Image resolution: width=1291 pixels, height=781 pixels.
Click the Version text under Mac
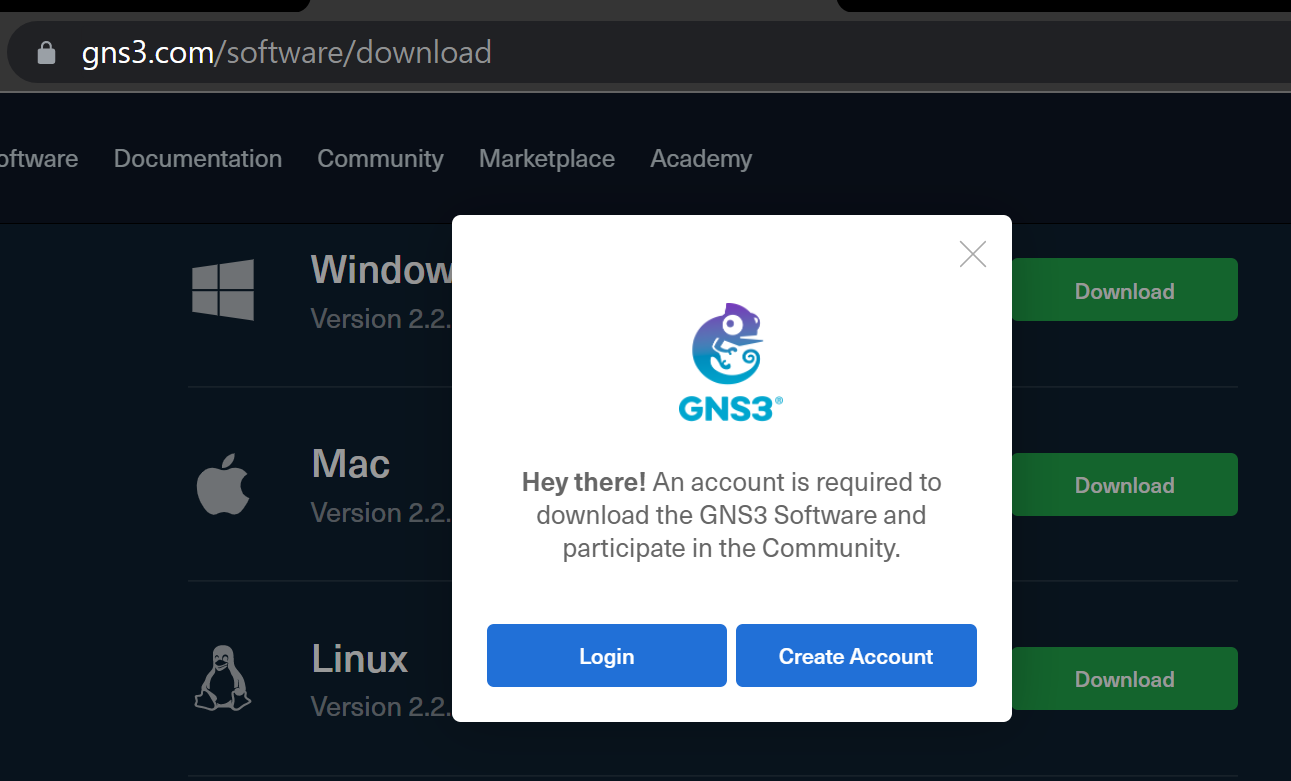click(x=381, y=513)
